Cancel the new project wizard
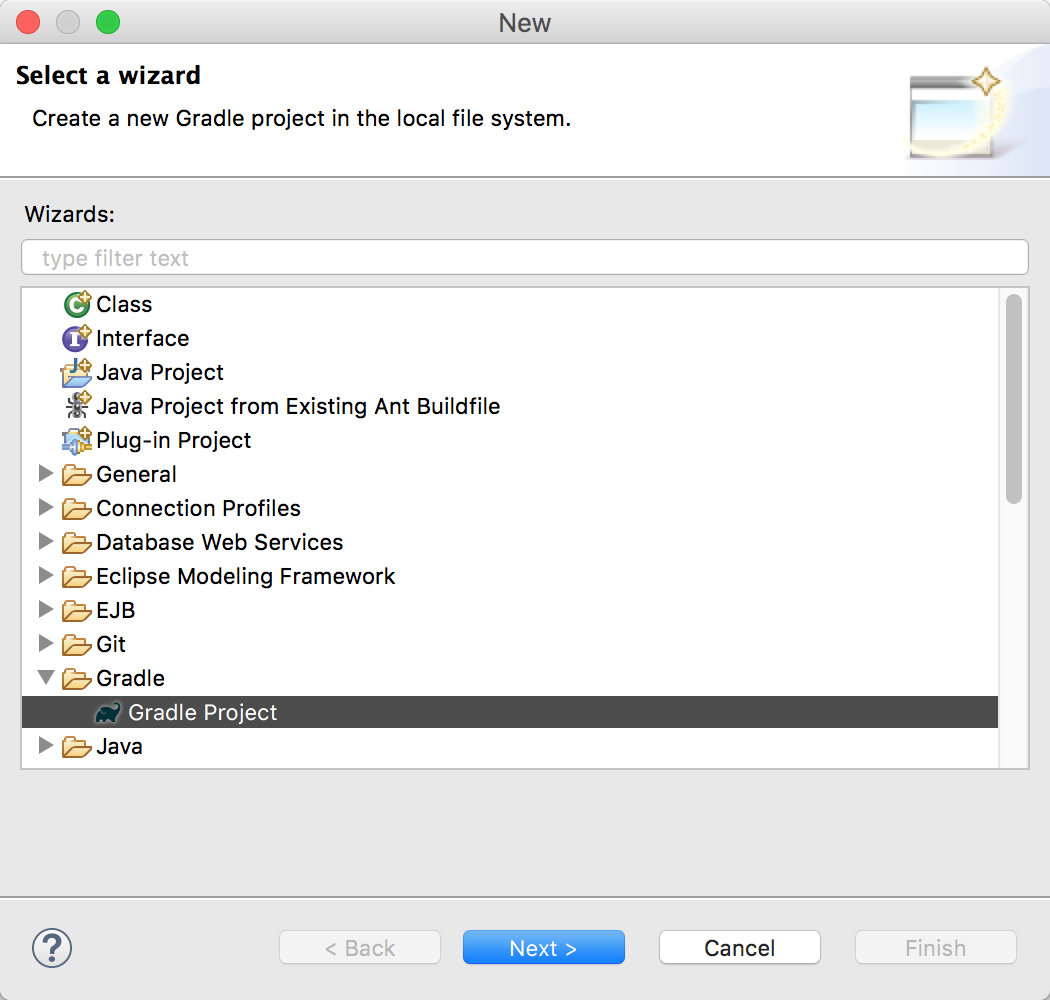The image size is (1050, 1000). (739, 947)
